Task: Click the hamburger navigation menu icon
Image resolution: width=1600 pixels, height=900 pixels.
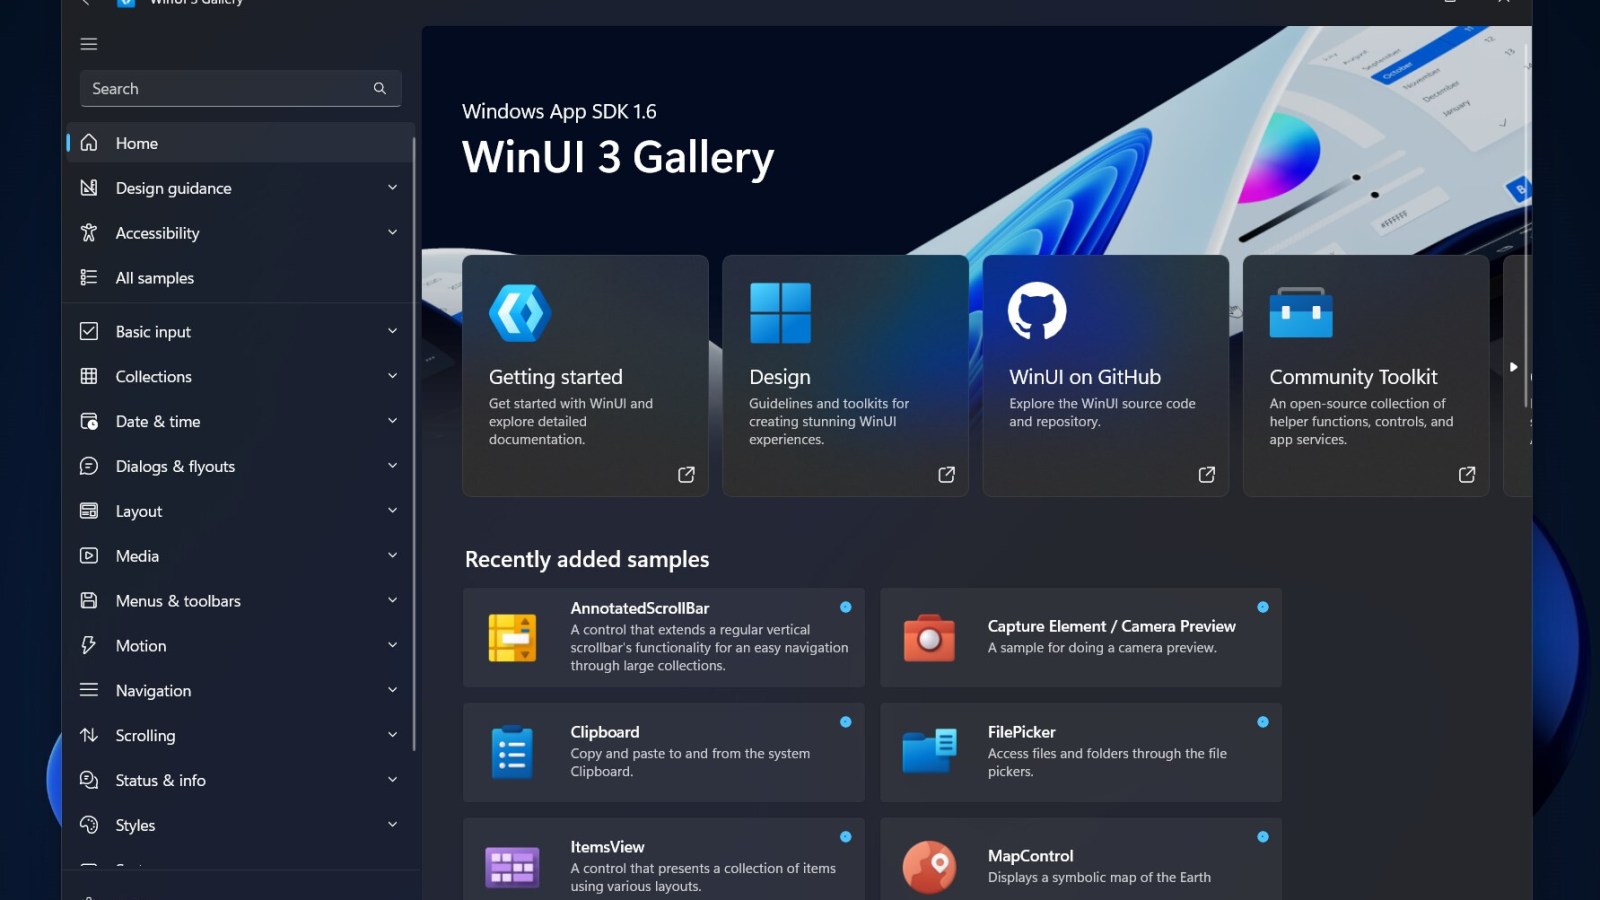Action: tap(89, 44)
